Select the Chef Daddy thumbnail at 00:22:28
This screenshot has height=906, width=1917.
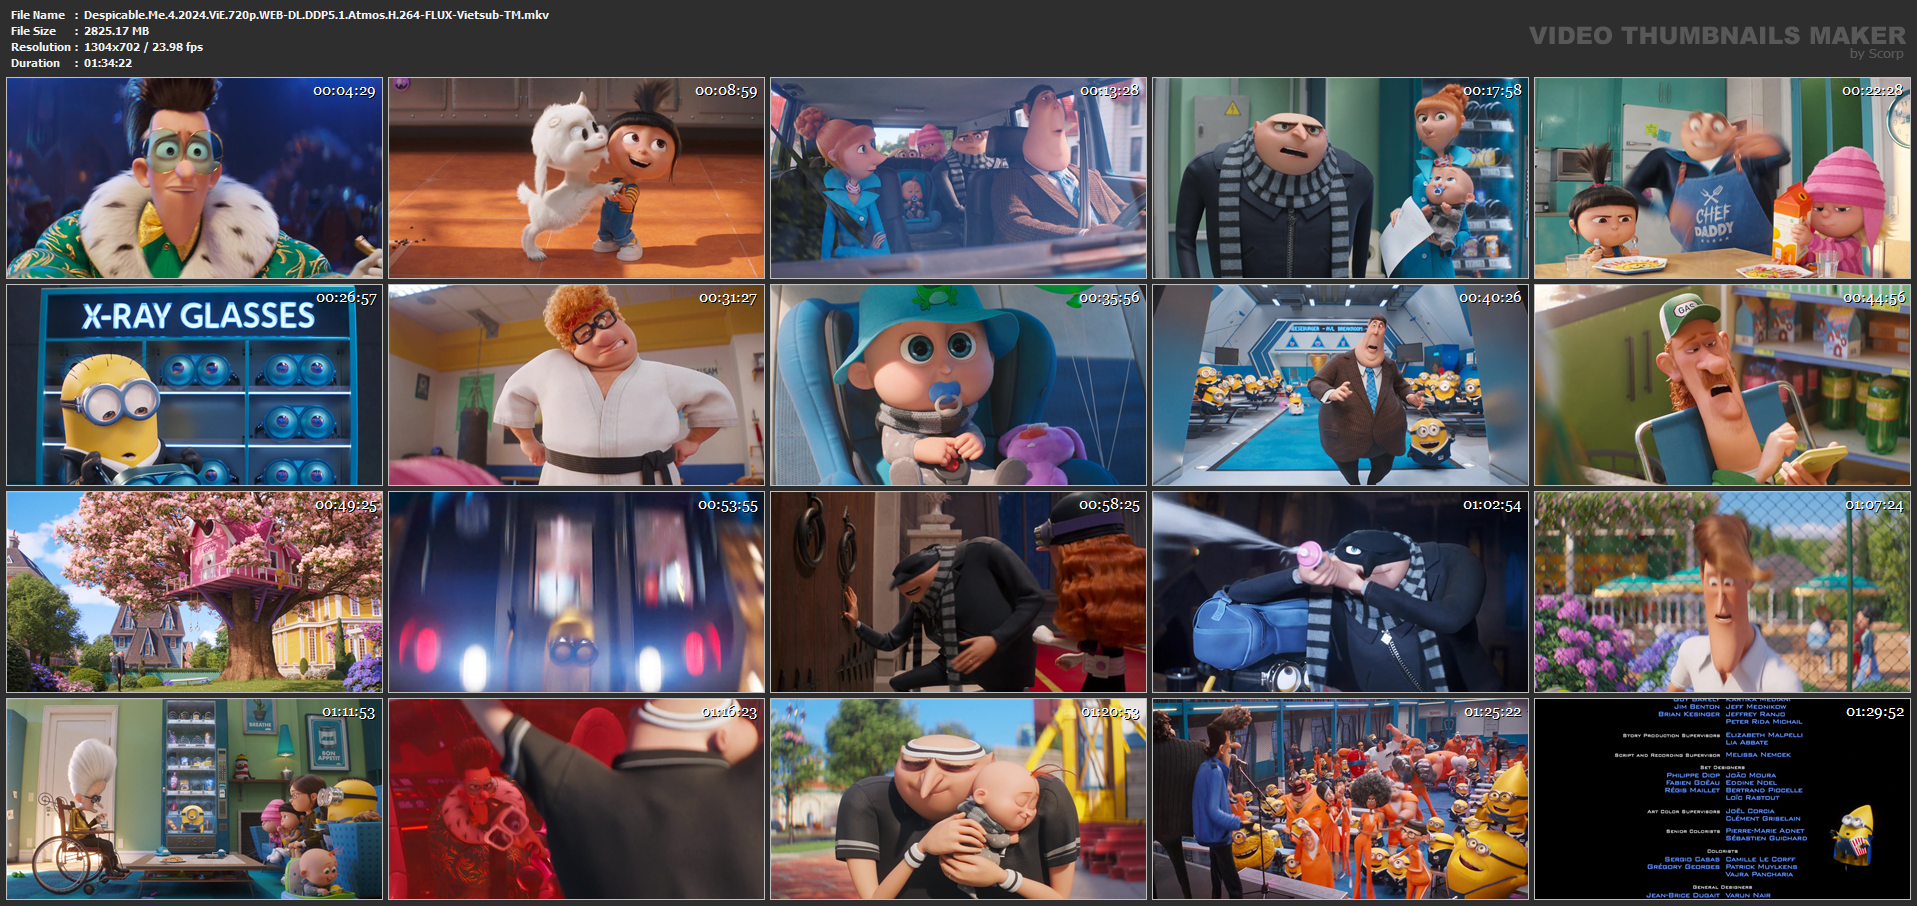1723,178
